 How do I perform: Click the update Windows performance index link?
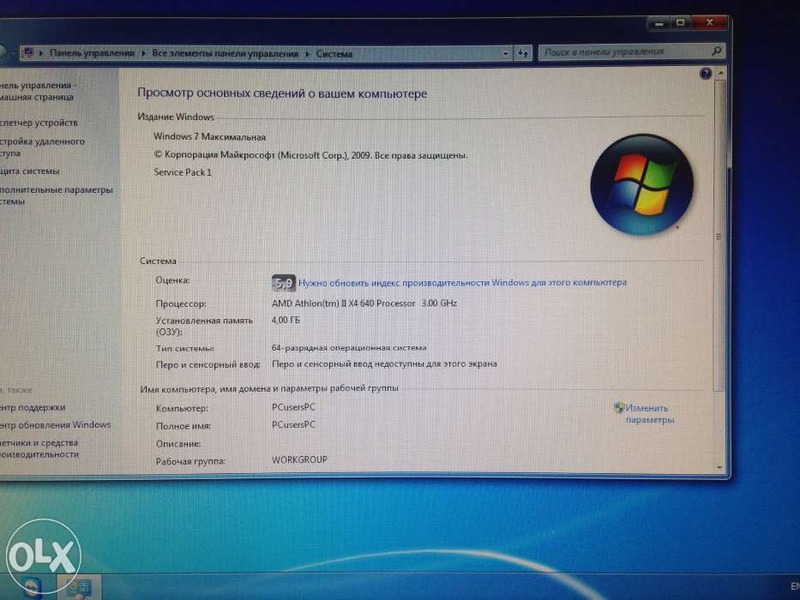click(462, 283)
